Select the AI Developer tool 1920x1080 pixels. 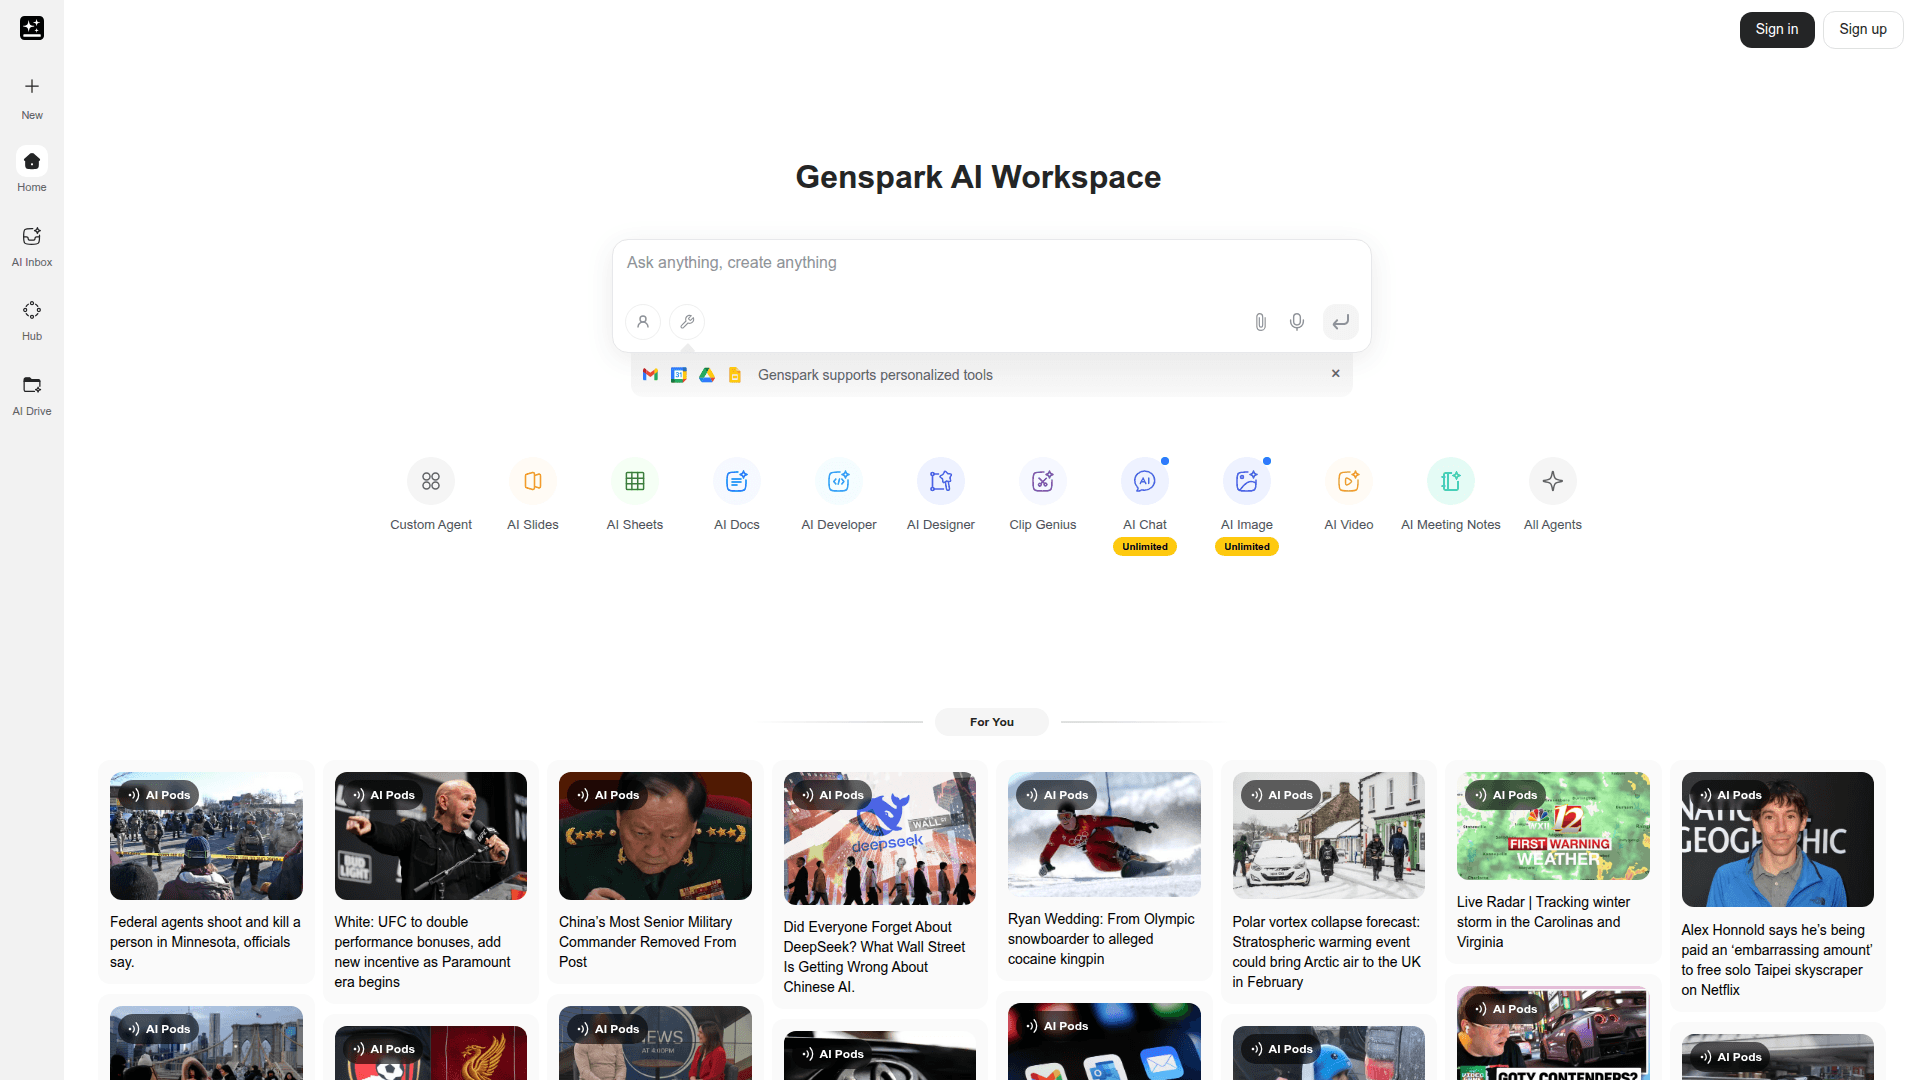(838, 495)
